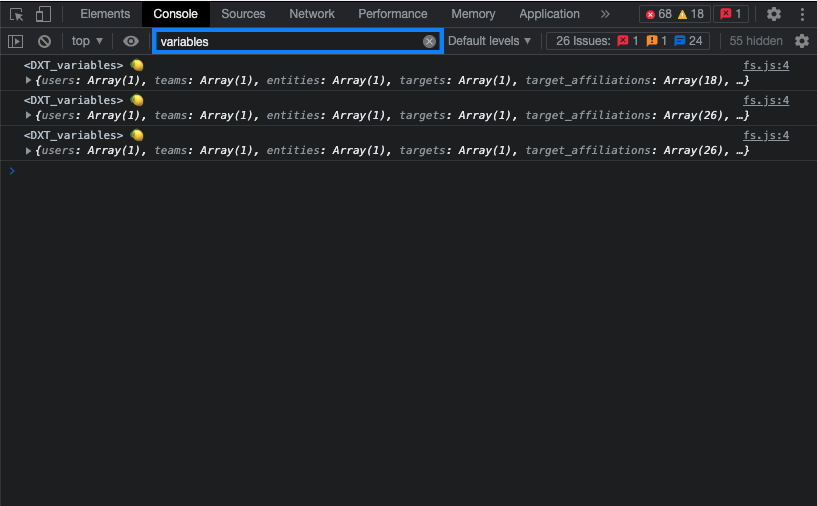Open fs.js:4 link of second log entry
The image size is (817, 506).
[766, 101]
